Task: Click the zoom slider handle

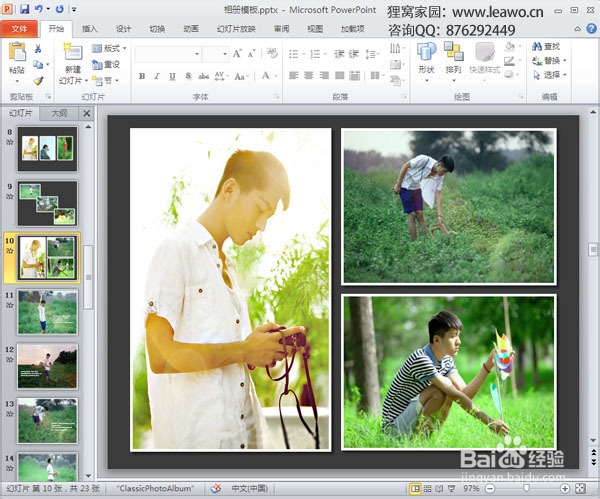Action: (x=526, y=488)
